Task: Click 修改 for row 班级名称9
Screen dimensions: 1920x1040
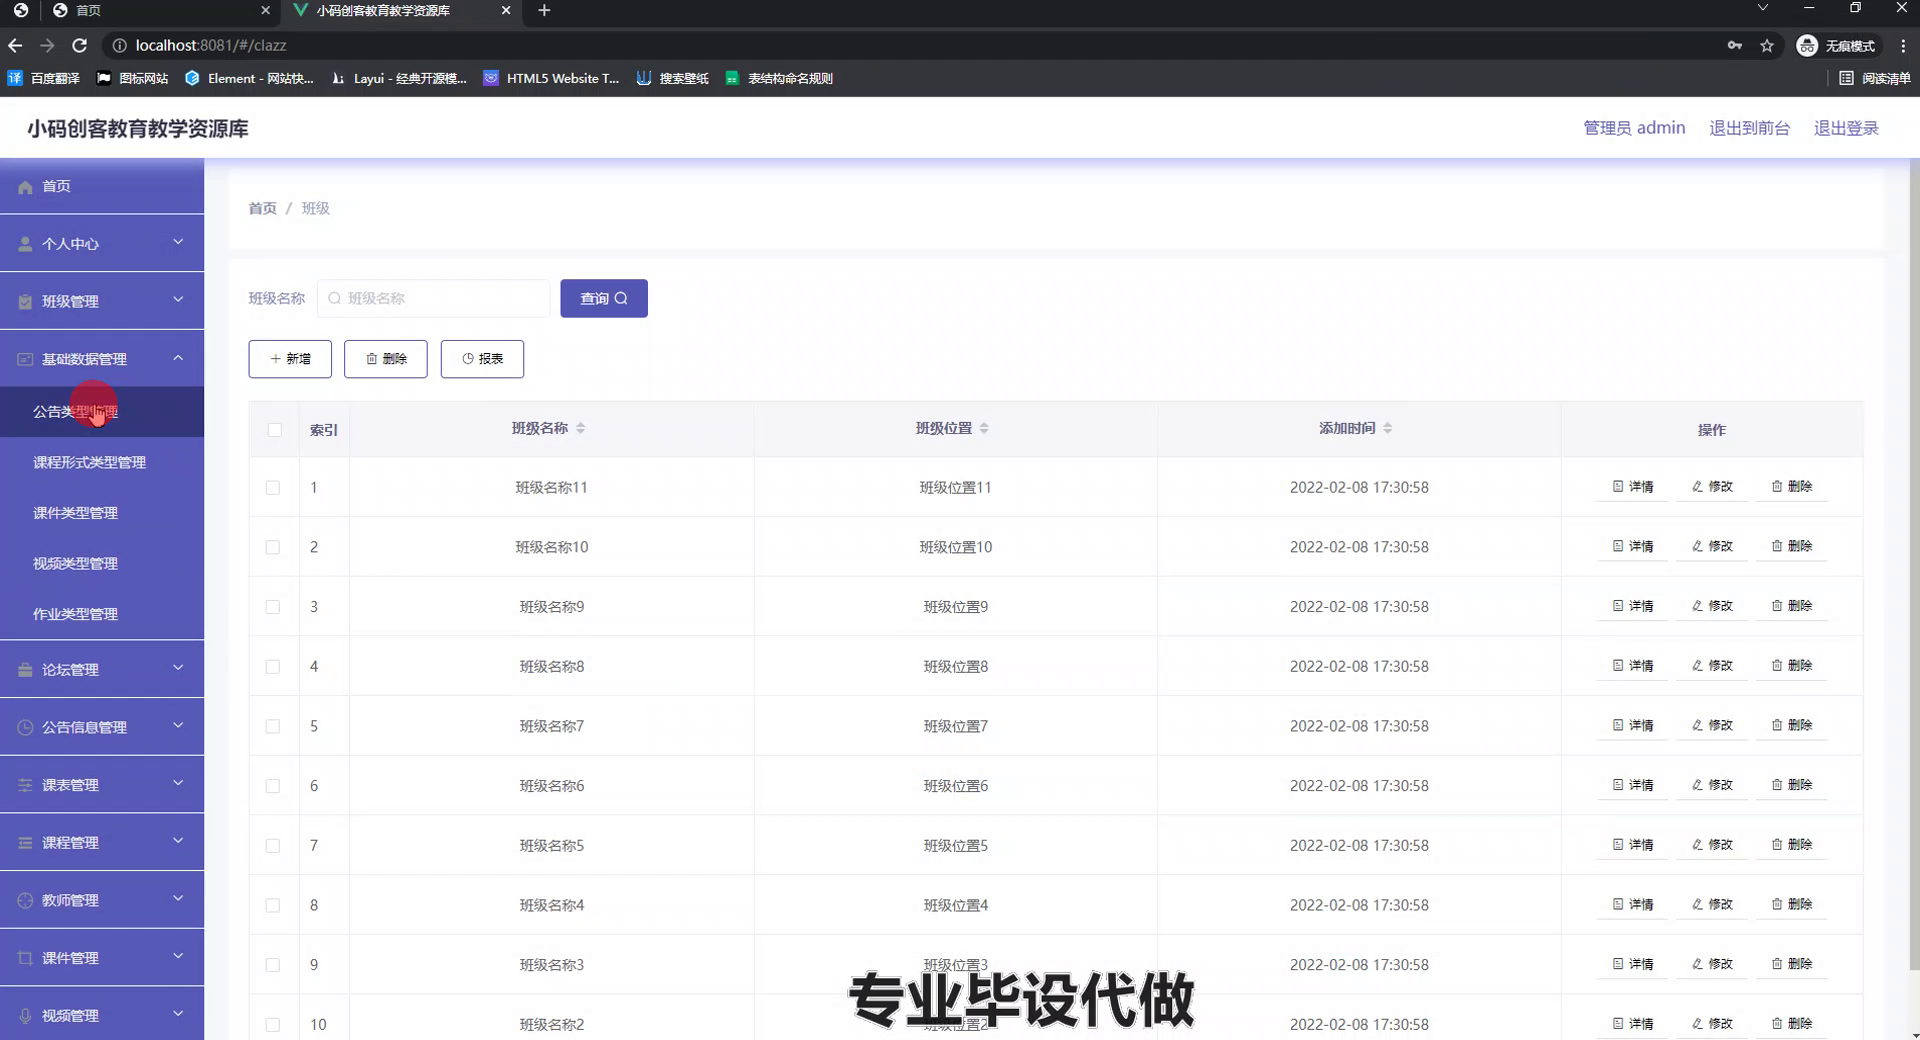Action: click(x=1712, y=606)
